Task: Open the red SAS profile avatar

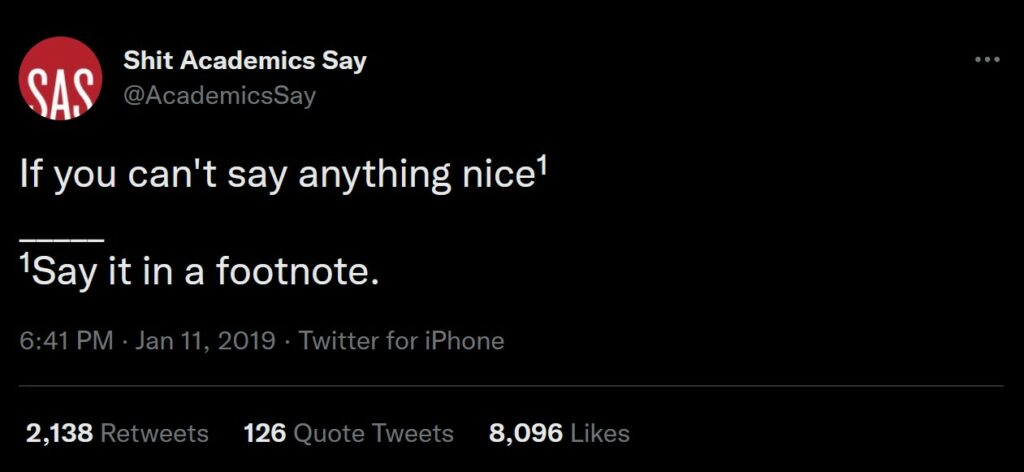Action: tap(60, 78)
